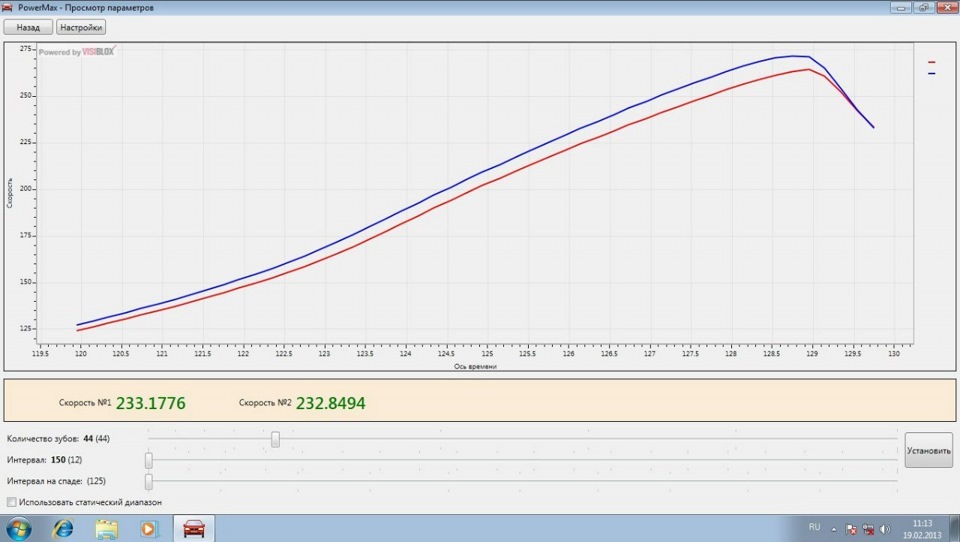Open Internet Explorer from the taskbar
The image size is (960, 542).
(x=62, y=529)
